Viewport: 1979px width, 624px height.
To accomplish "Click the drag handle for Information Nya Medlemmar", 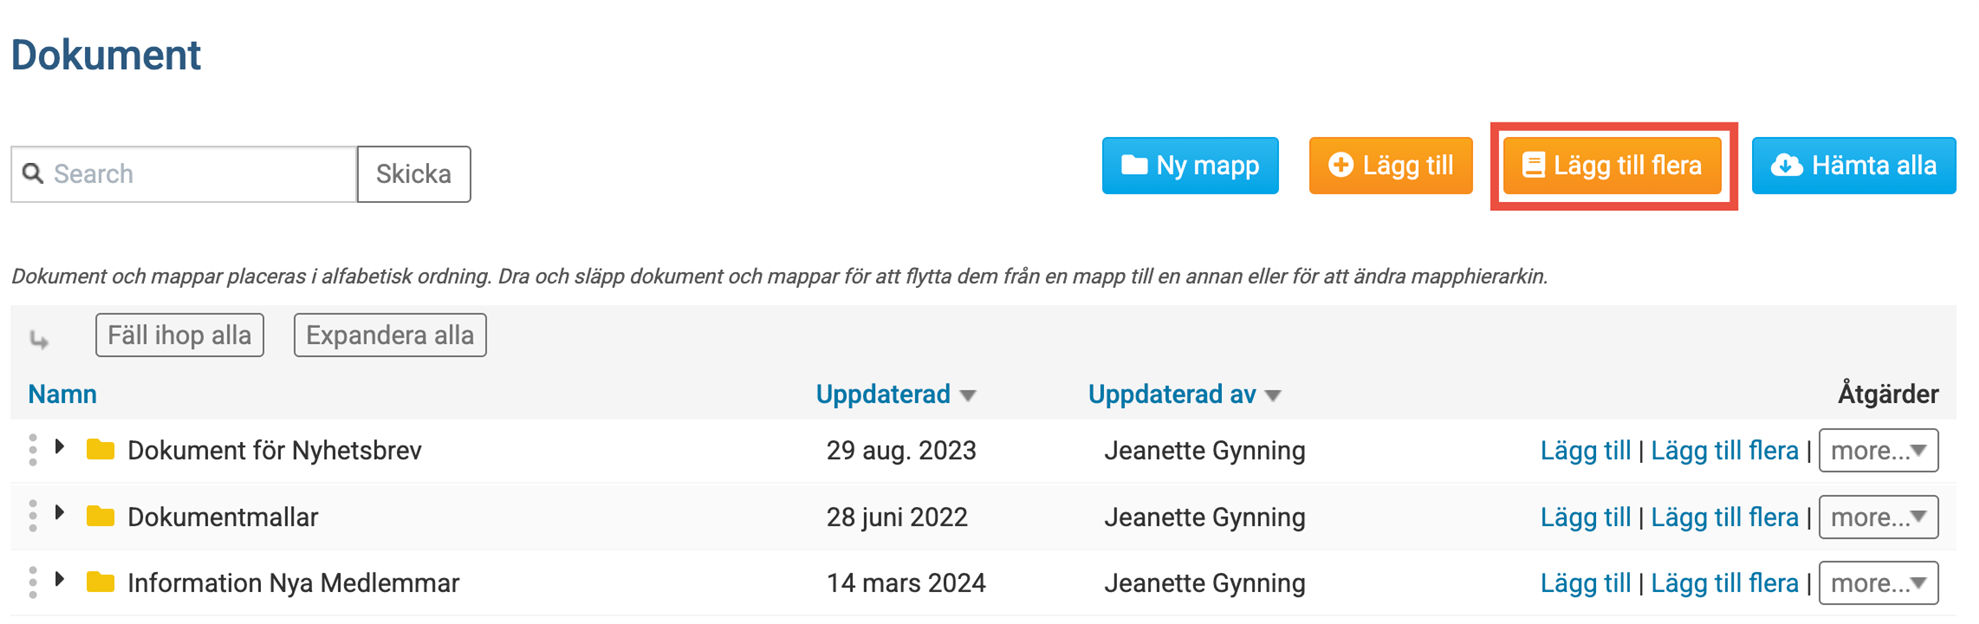I will 33,582.
